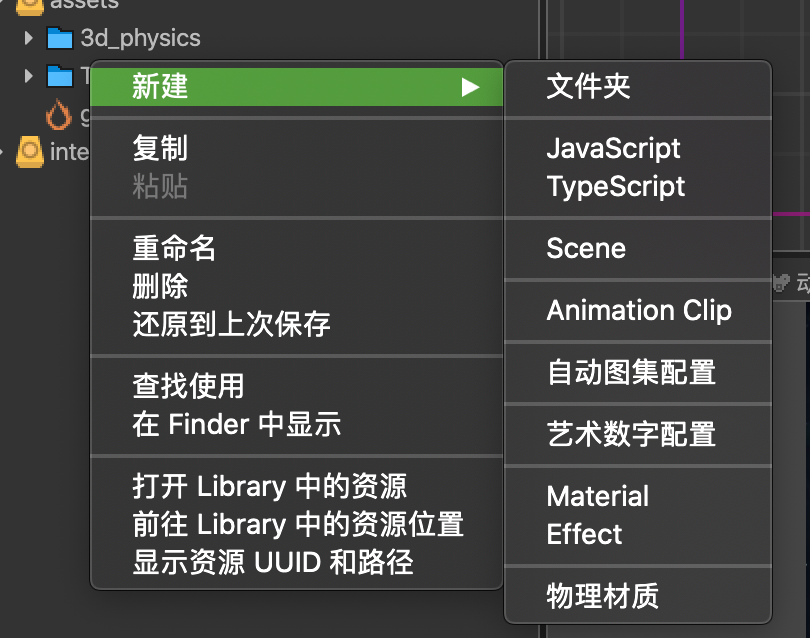Create a new Material asset
This screenshot has height=638, width=810.
(597, 497)
